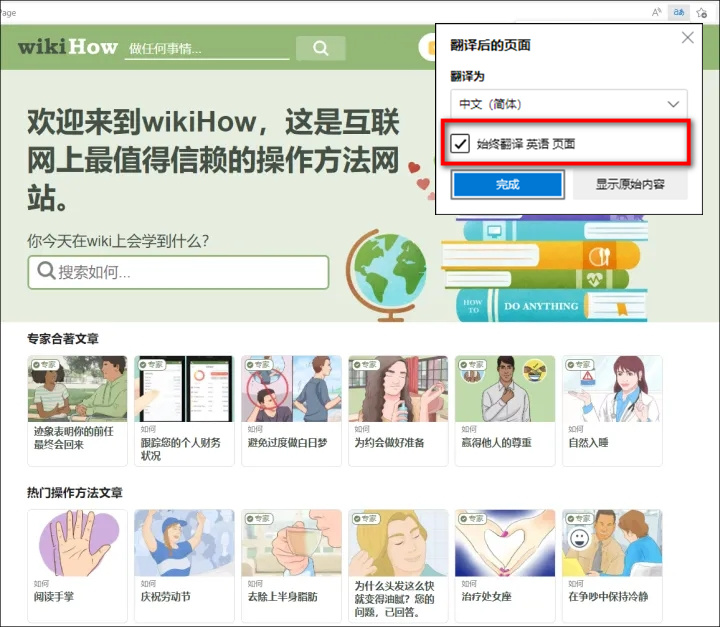Open the Read Aloud icon in address bar

(657, 12)
